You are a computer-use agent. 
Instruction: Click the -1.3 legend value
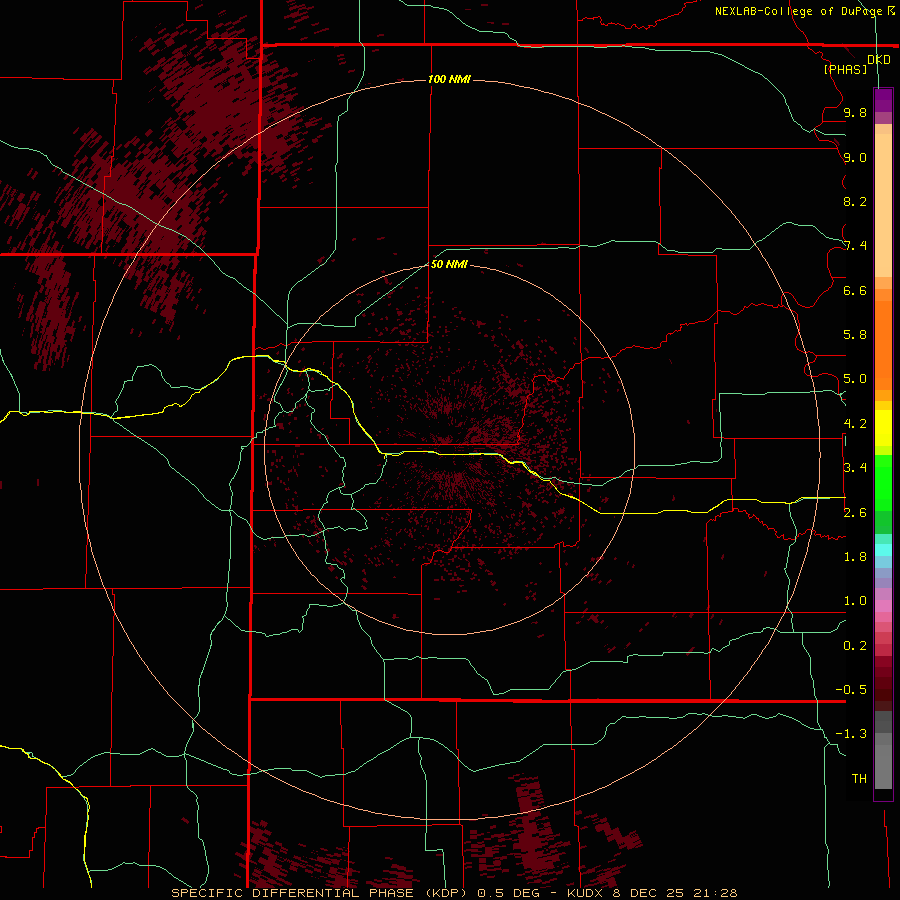(851, 734)
